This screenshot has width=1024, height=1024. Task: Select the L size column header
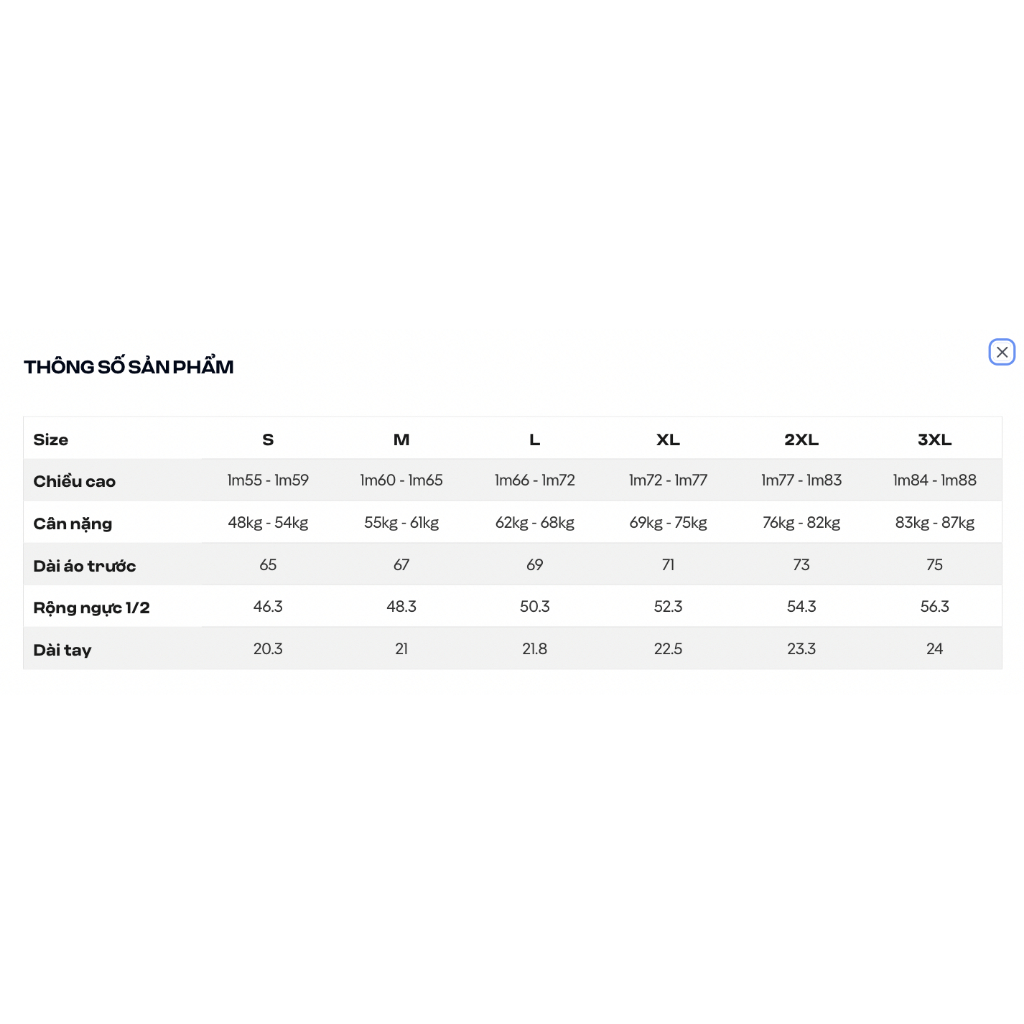point(534,440)
